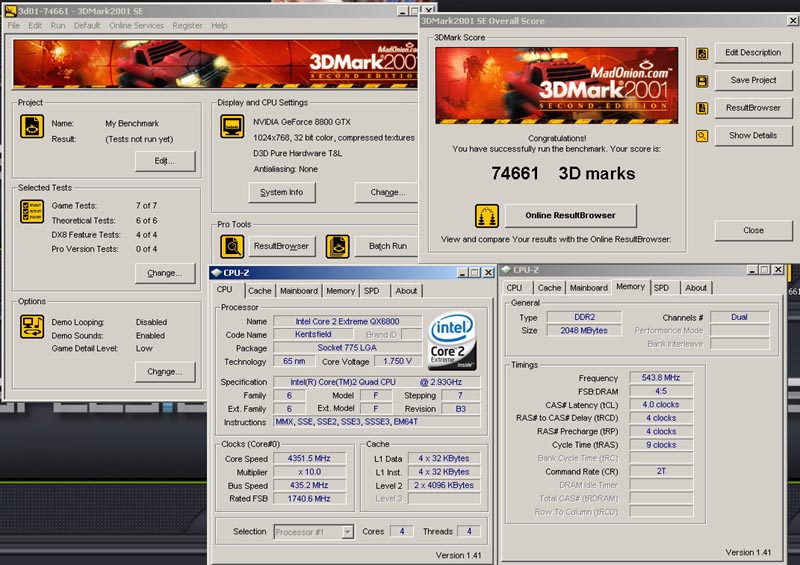Open the Help menu

(219, 26)
